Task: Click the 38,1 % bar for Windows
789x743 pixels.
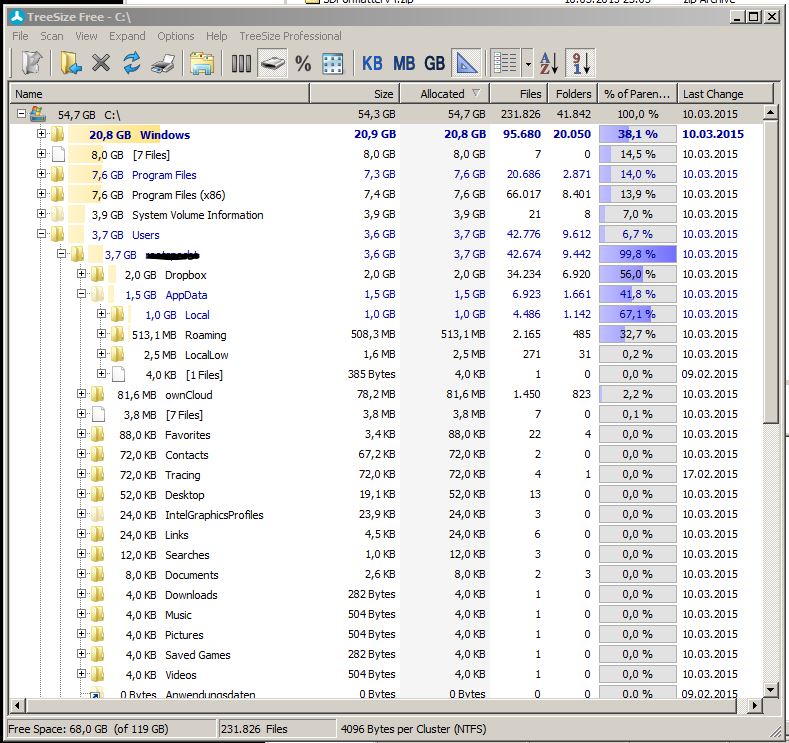Action: click(x=638, y=134)
